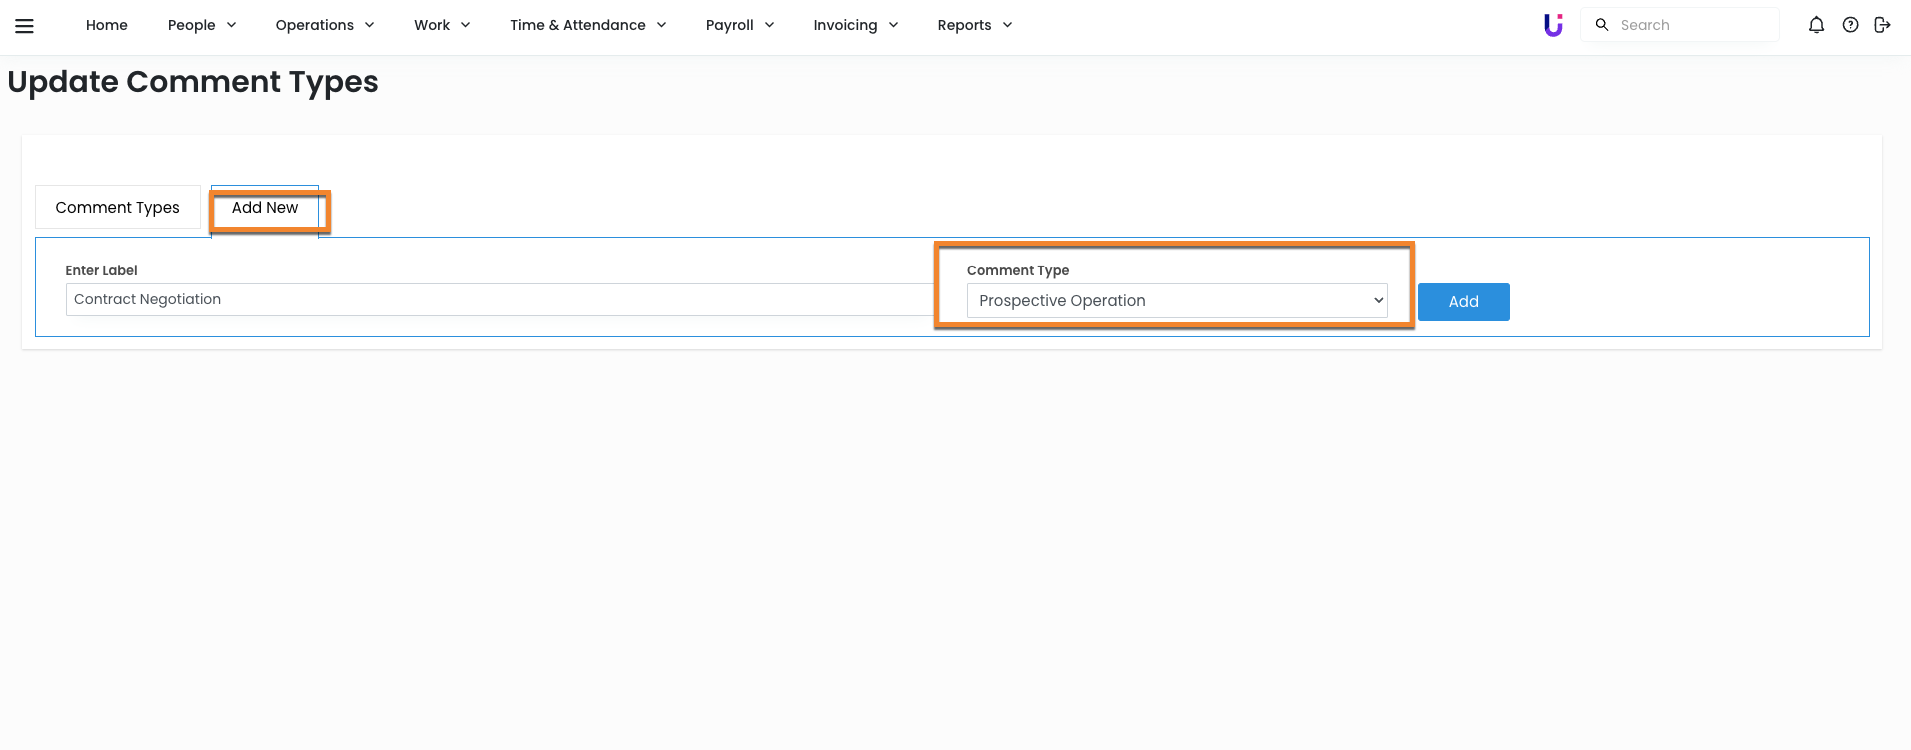Open the Work dropdown menu
Screen dimensions: 1911x750
(441, 25)
